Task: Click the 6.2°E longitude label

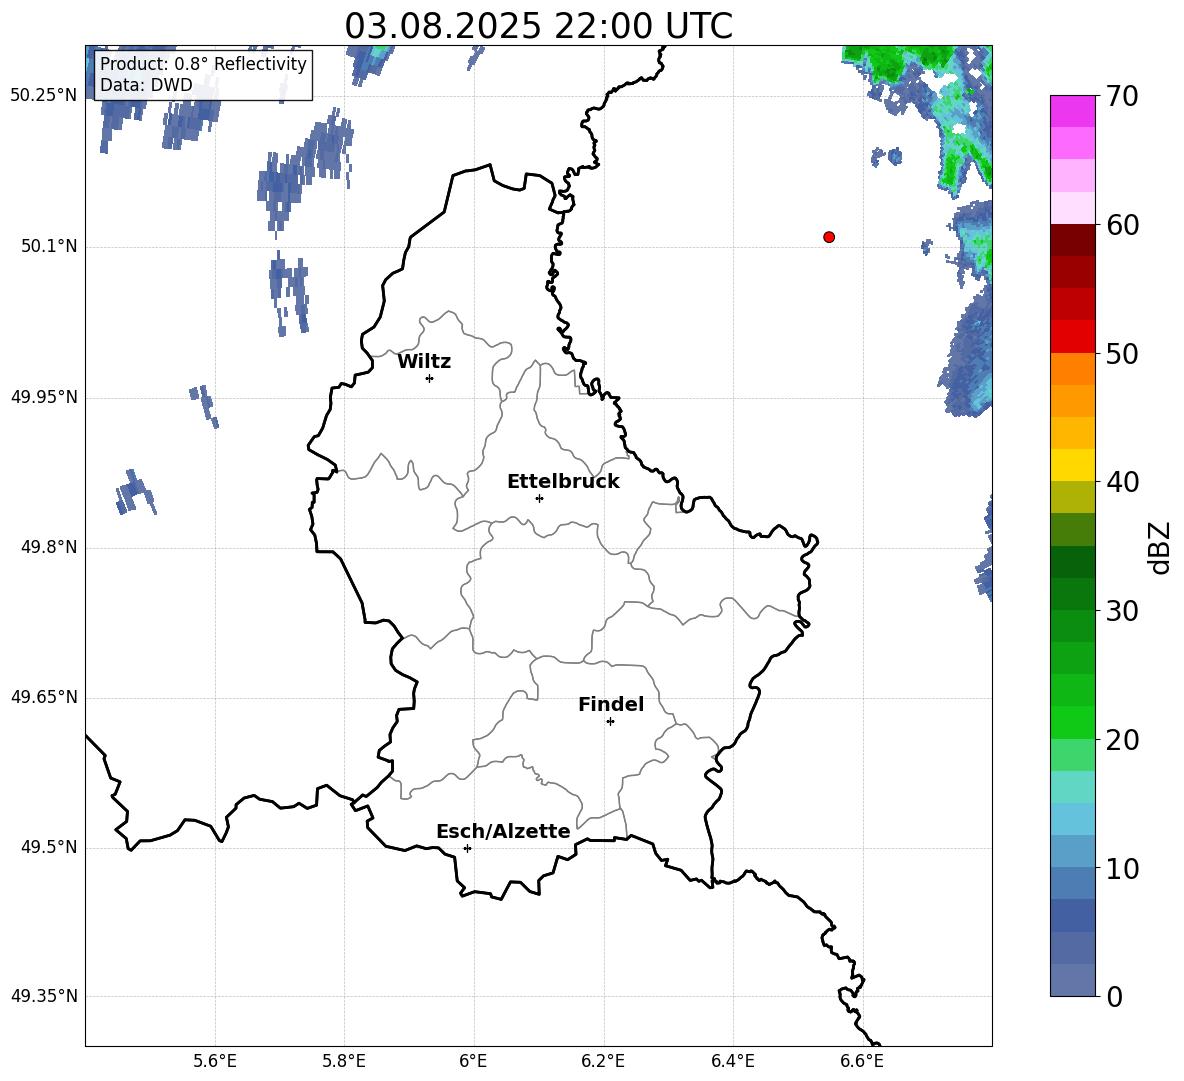Action: pyautogui.click(x=603, y=1061)
